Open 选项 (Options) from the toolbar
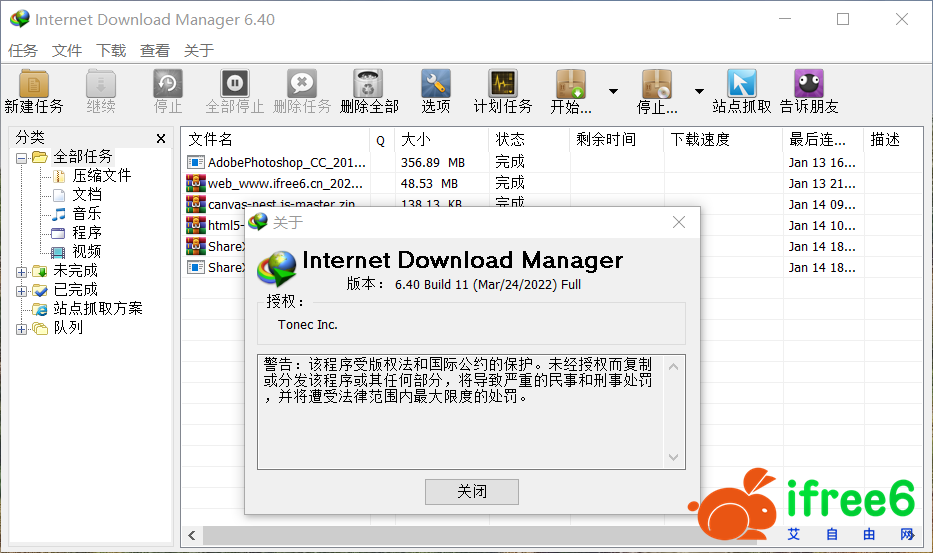933x553 pixels. click(435, 85)
